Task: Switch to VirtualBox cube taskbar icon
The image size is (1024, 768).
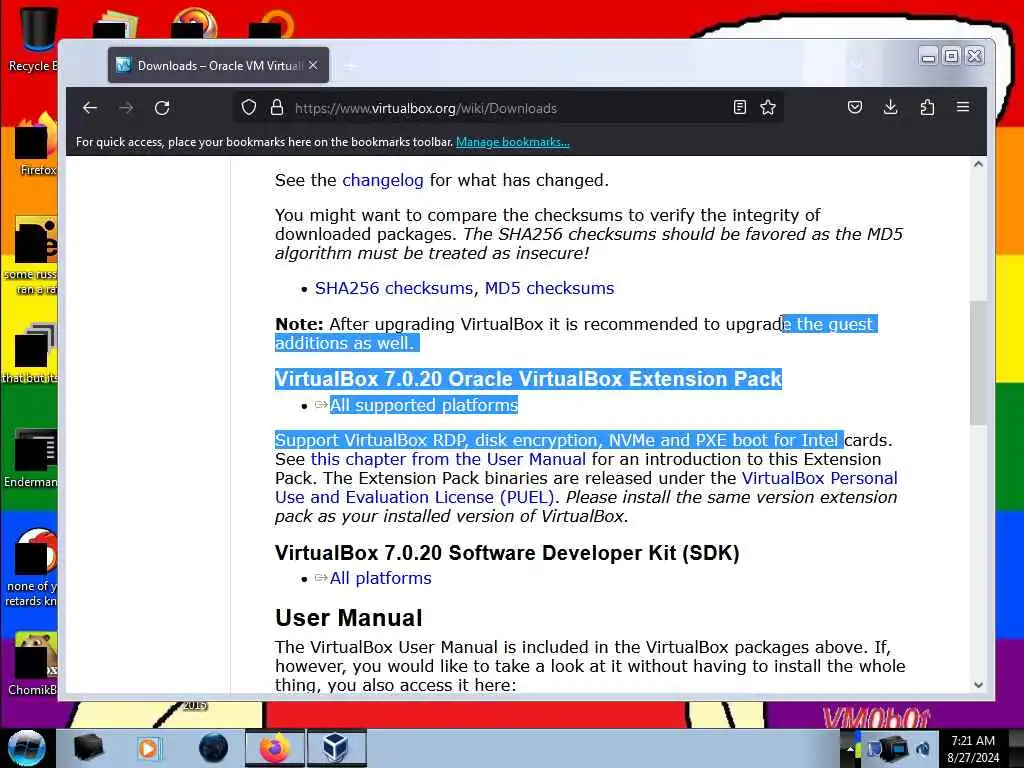Action: pos(336,748)
